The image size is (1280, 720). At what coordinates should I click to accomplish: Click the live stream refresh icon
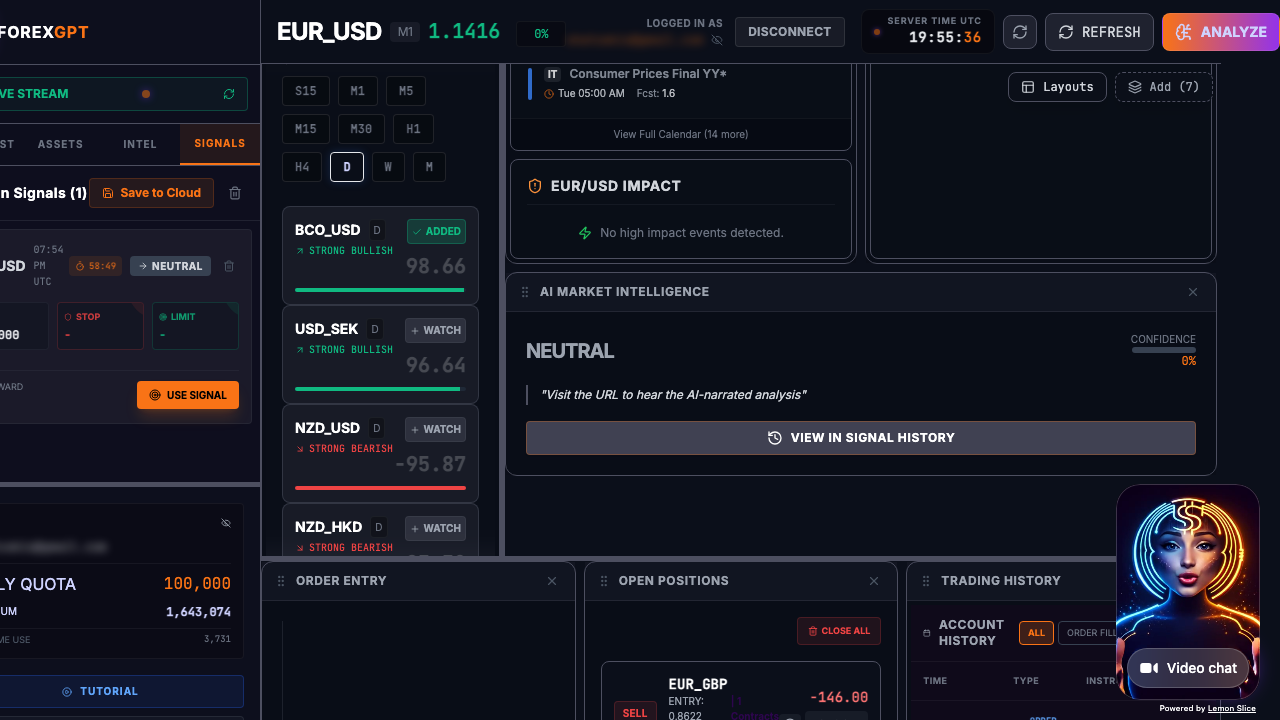229,94
